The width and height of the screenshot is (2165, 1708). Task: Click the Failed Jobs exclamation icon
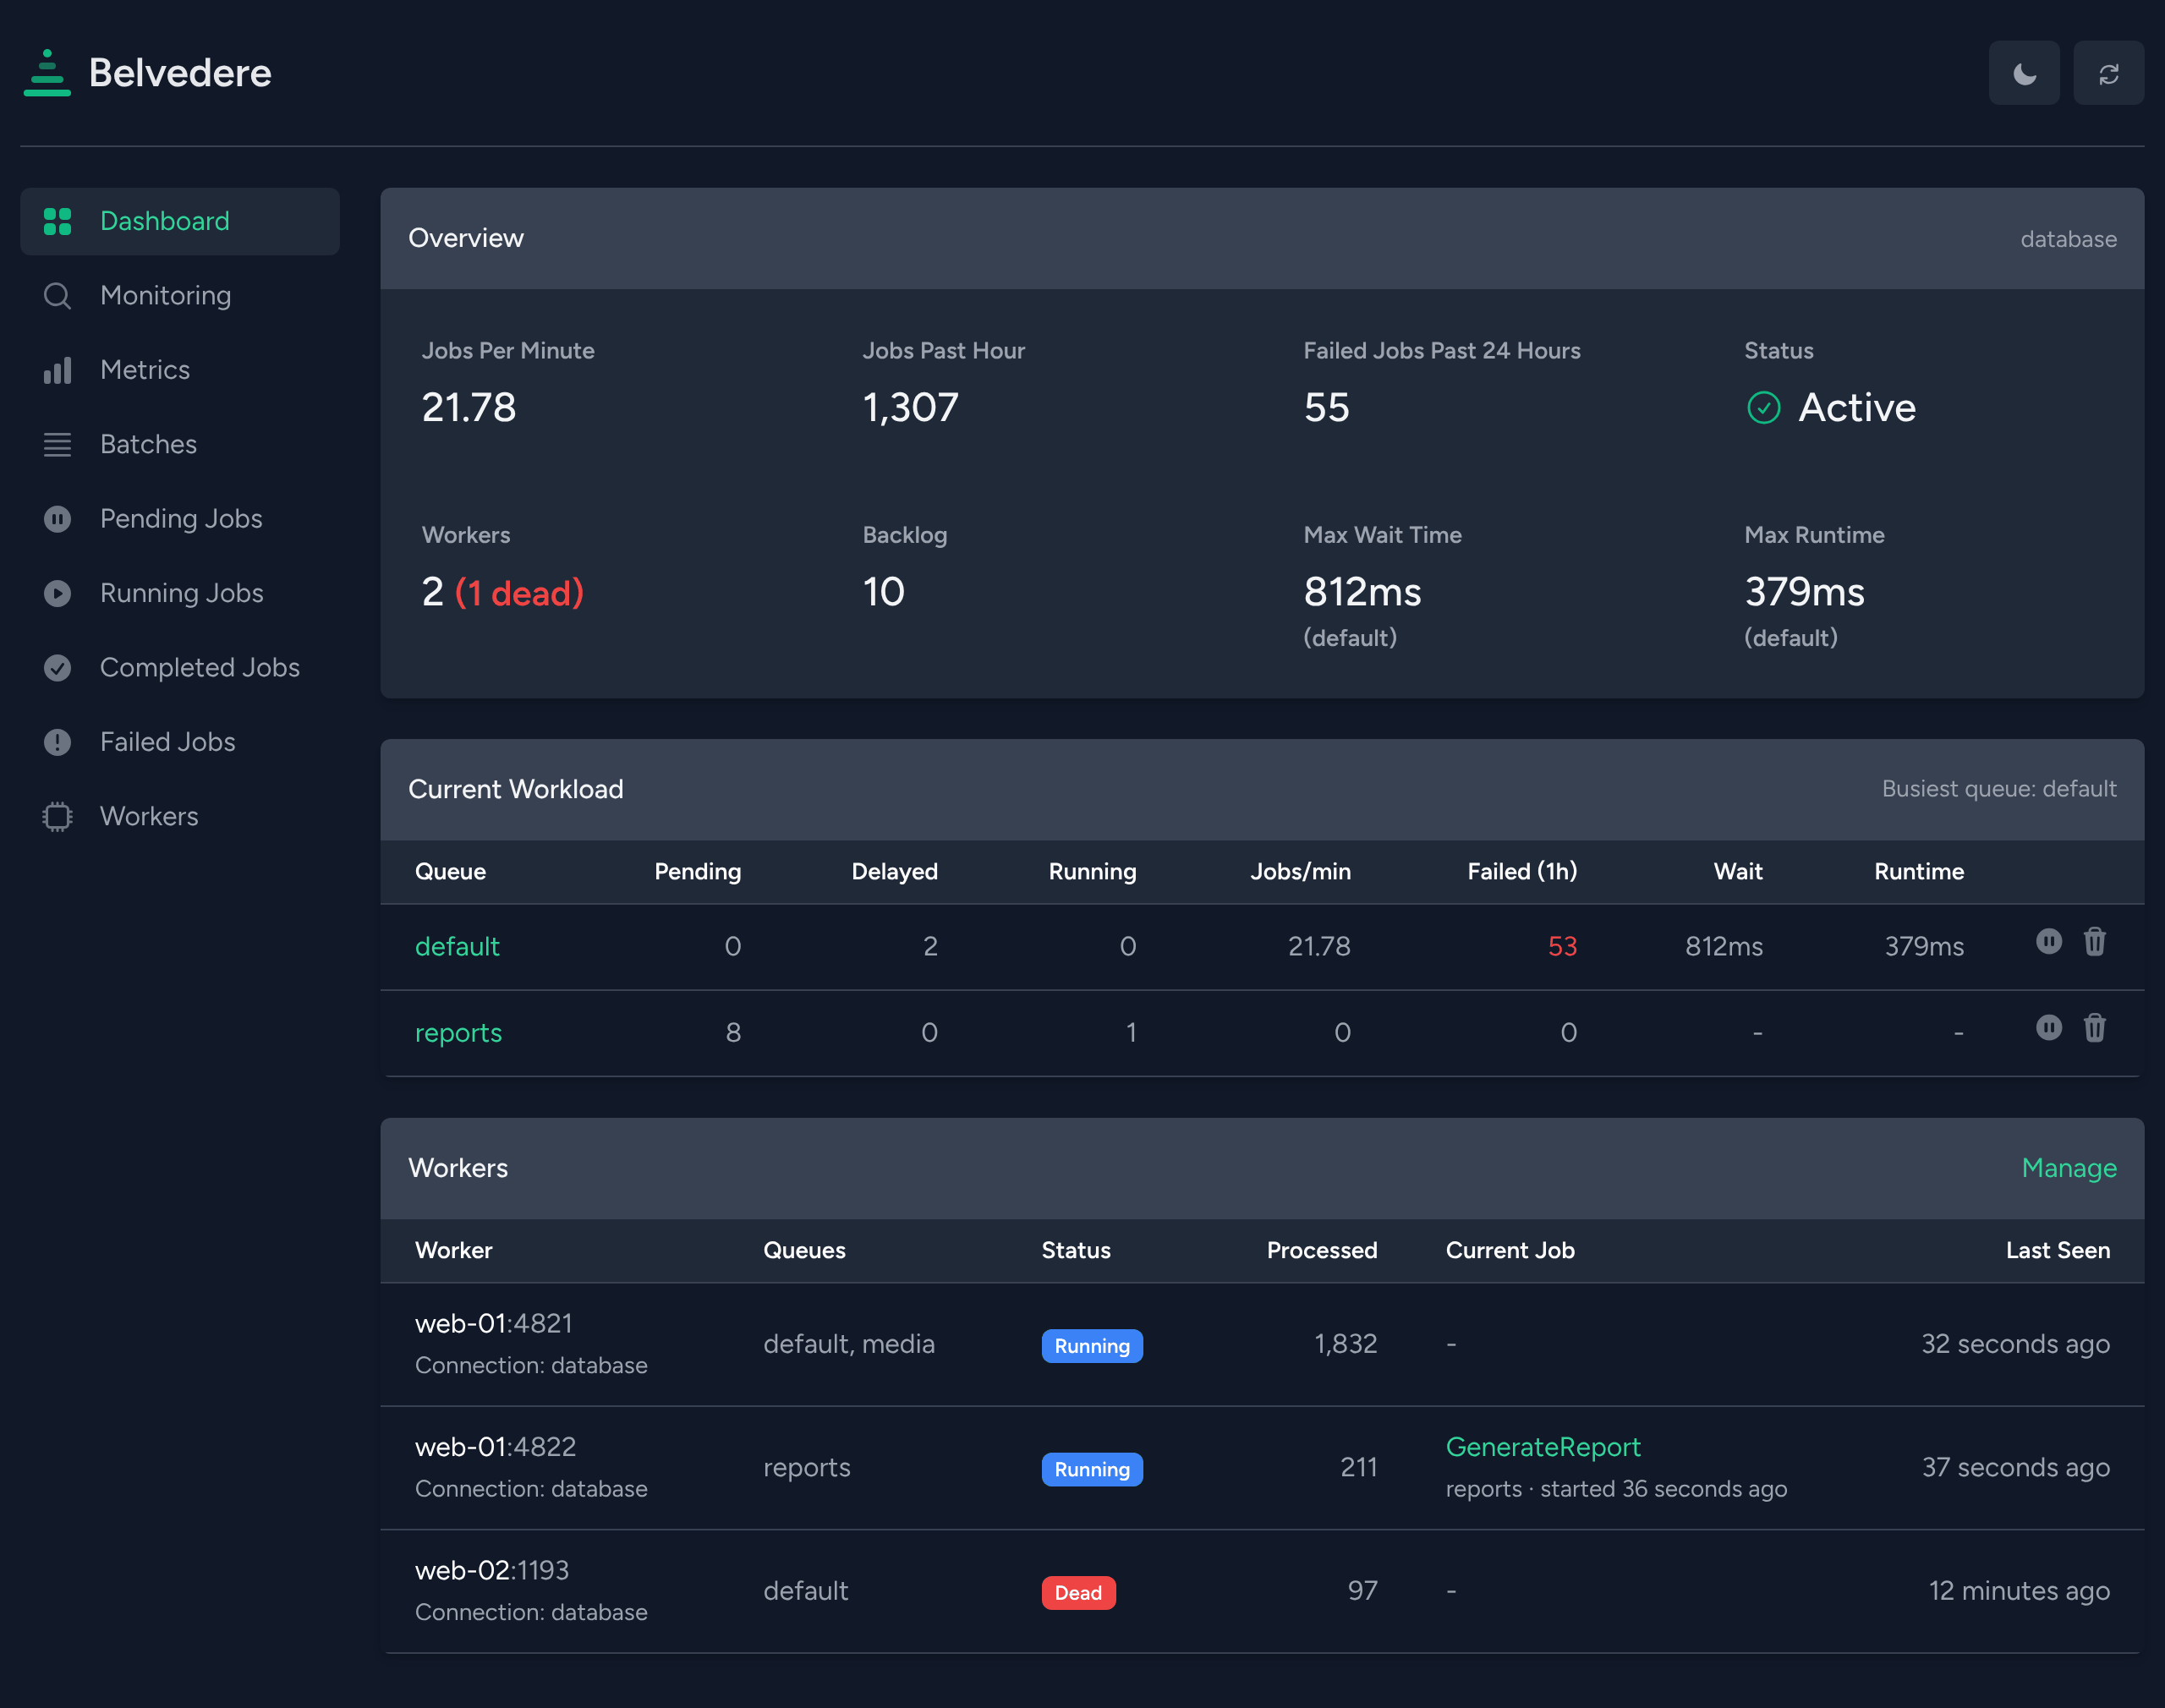point(58,742)
